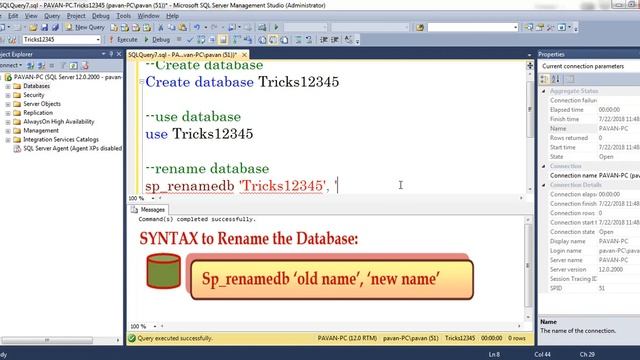Click Disconnect icon in Object Explorer toolbar

(41, 65)
